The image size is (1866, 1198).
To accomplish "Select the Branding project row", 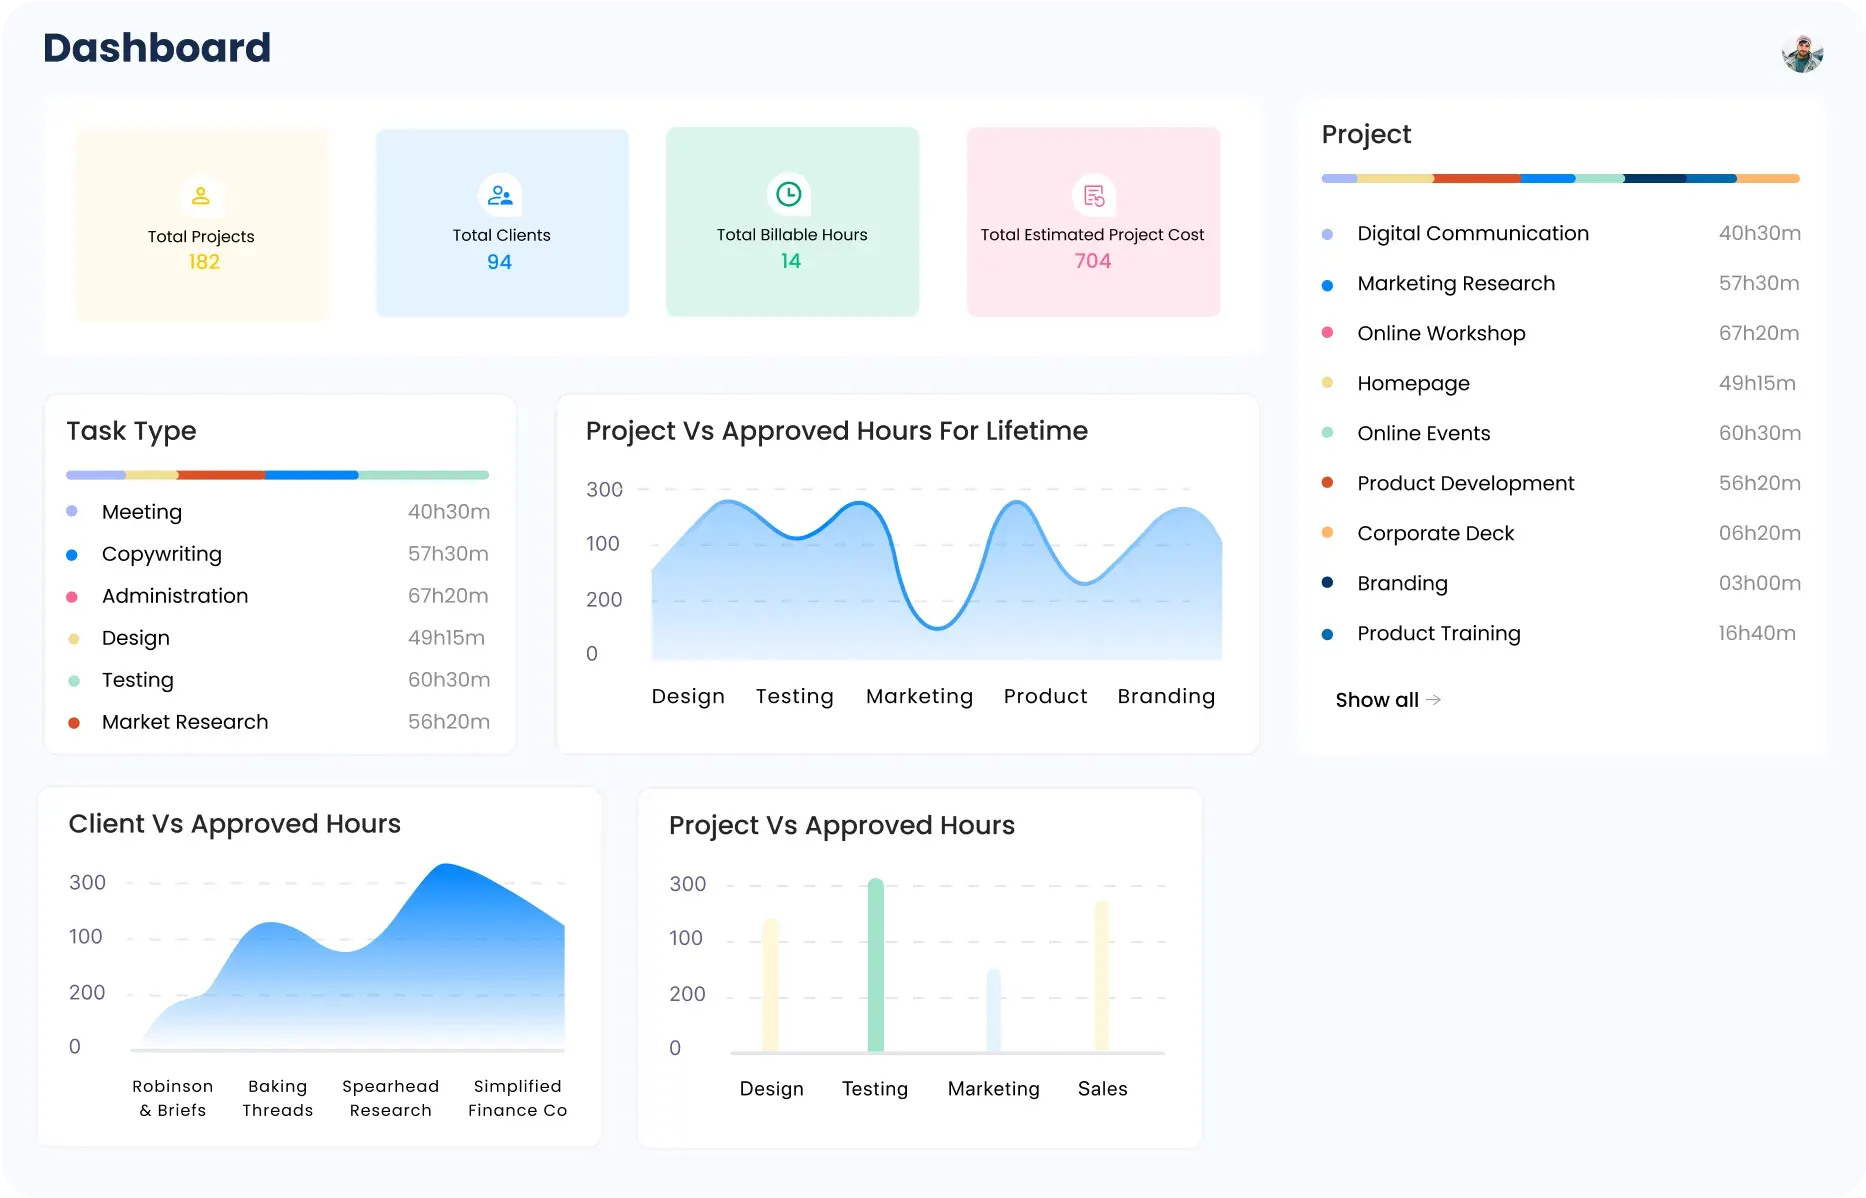I will (1561, 583).
